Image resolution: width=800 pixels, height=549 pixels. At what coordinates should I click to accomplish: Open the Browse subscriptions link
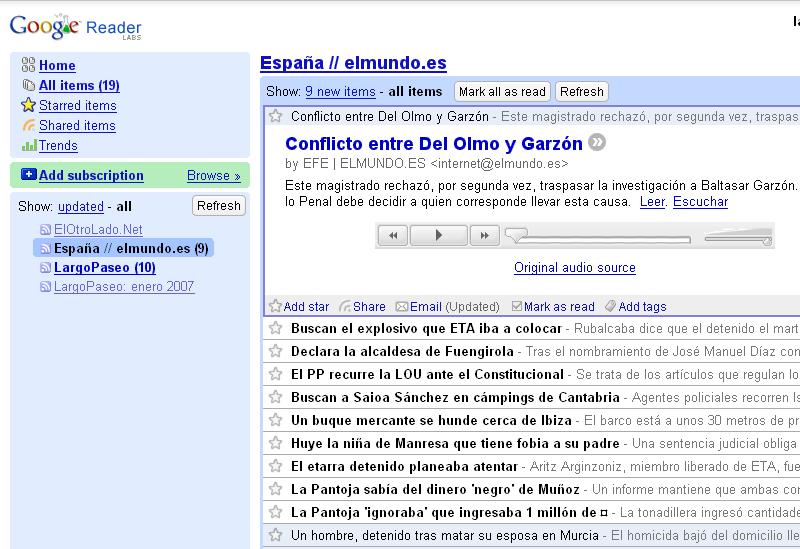click(213, 176)
